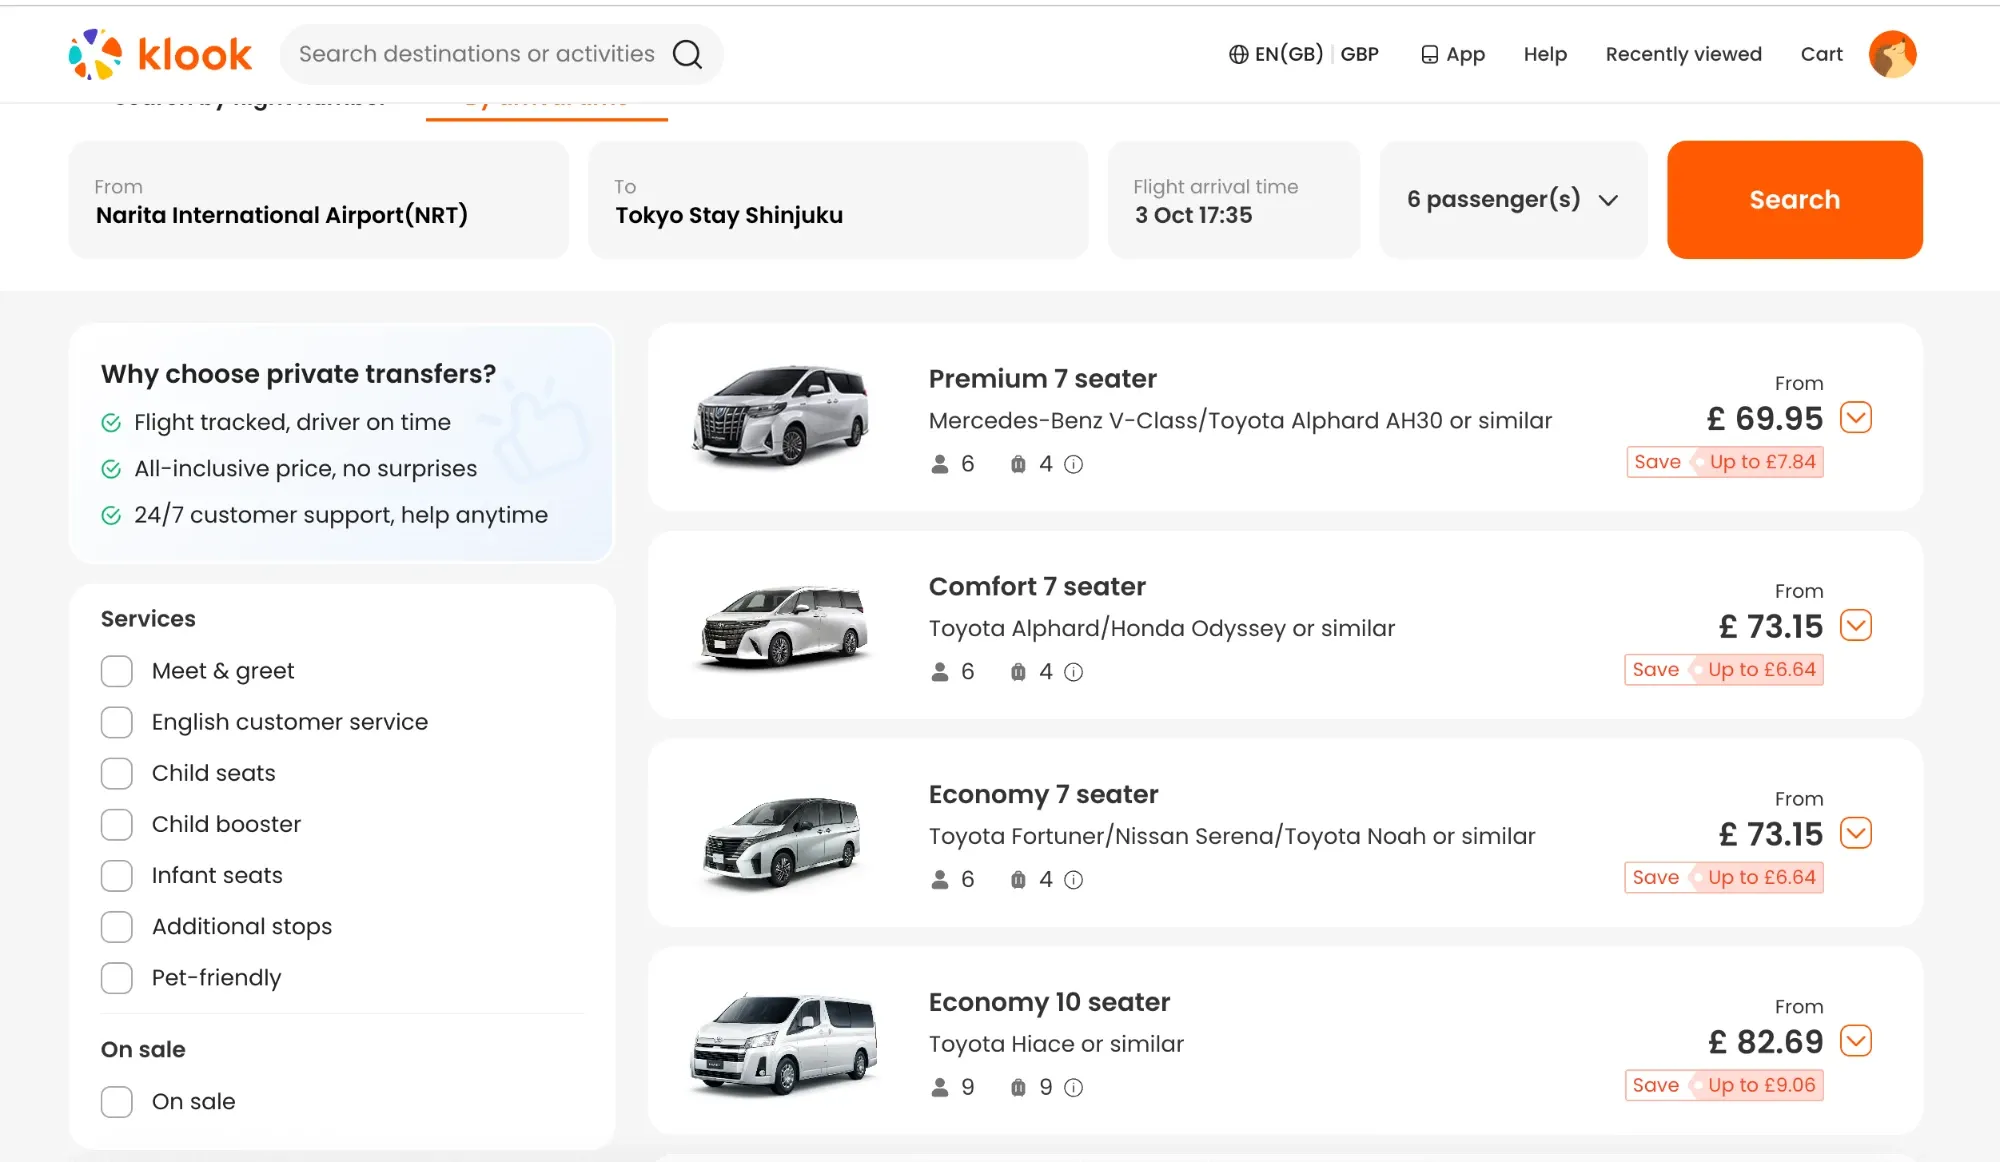
Task: Click the search magnifier icon
Action: pyautogui.click(x=687, y=54)
